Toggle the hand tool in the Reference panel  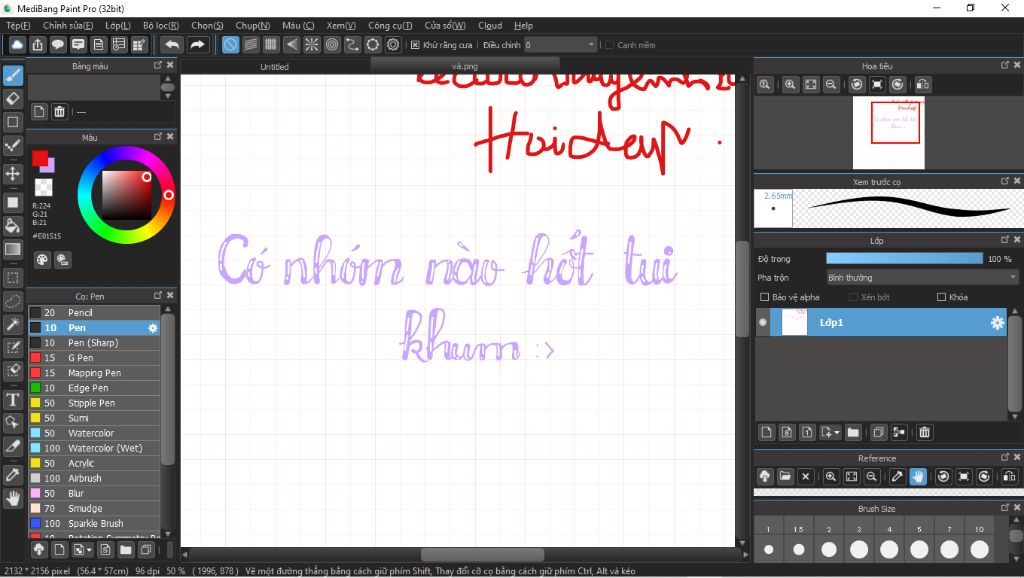[918, 476]
